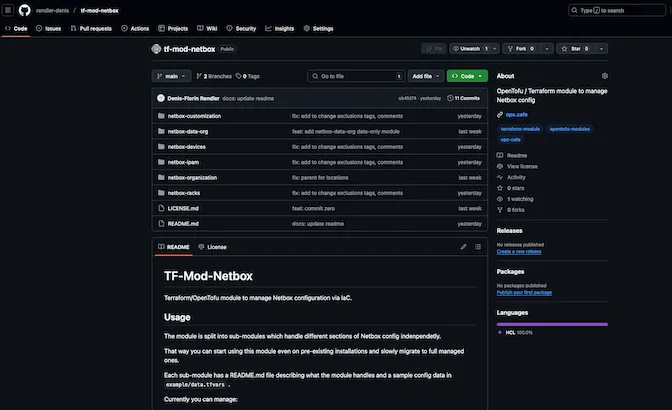672x410 pixels.
Task: Open repository Settings tab
Action: coord(318,29)
